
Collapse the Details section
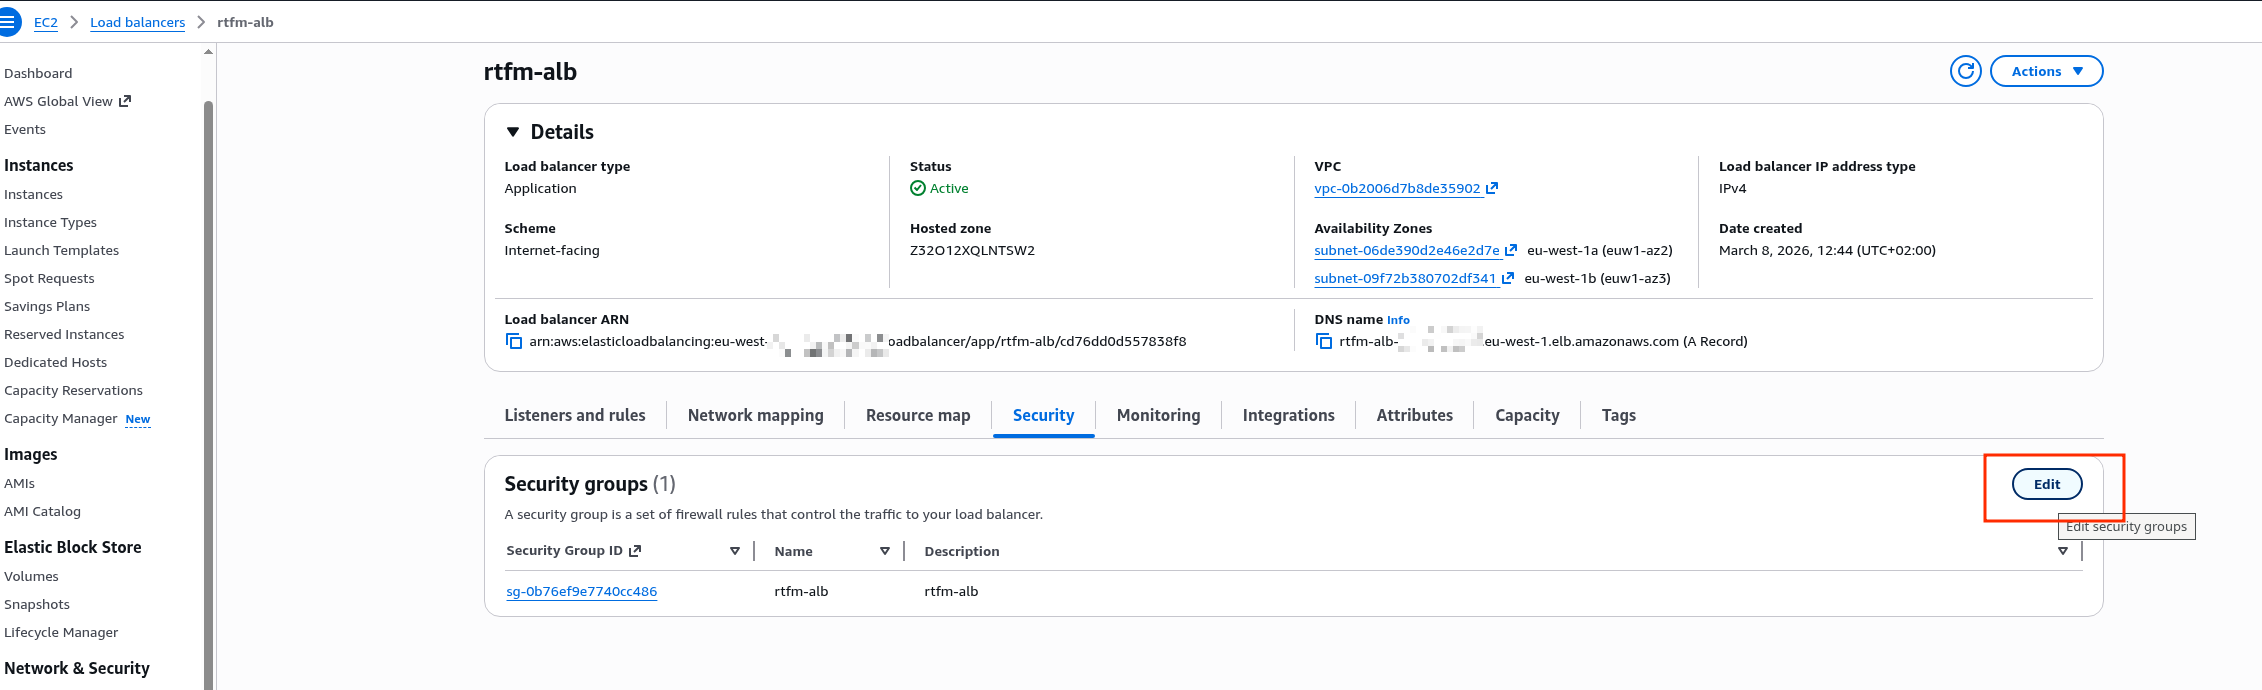coord(513,132)
